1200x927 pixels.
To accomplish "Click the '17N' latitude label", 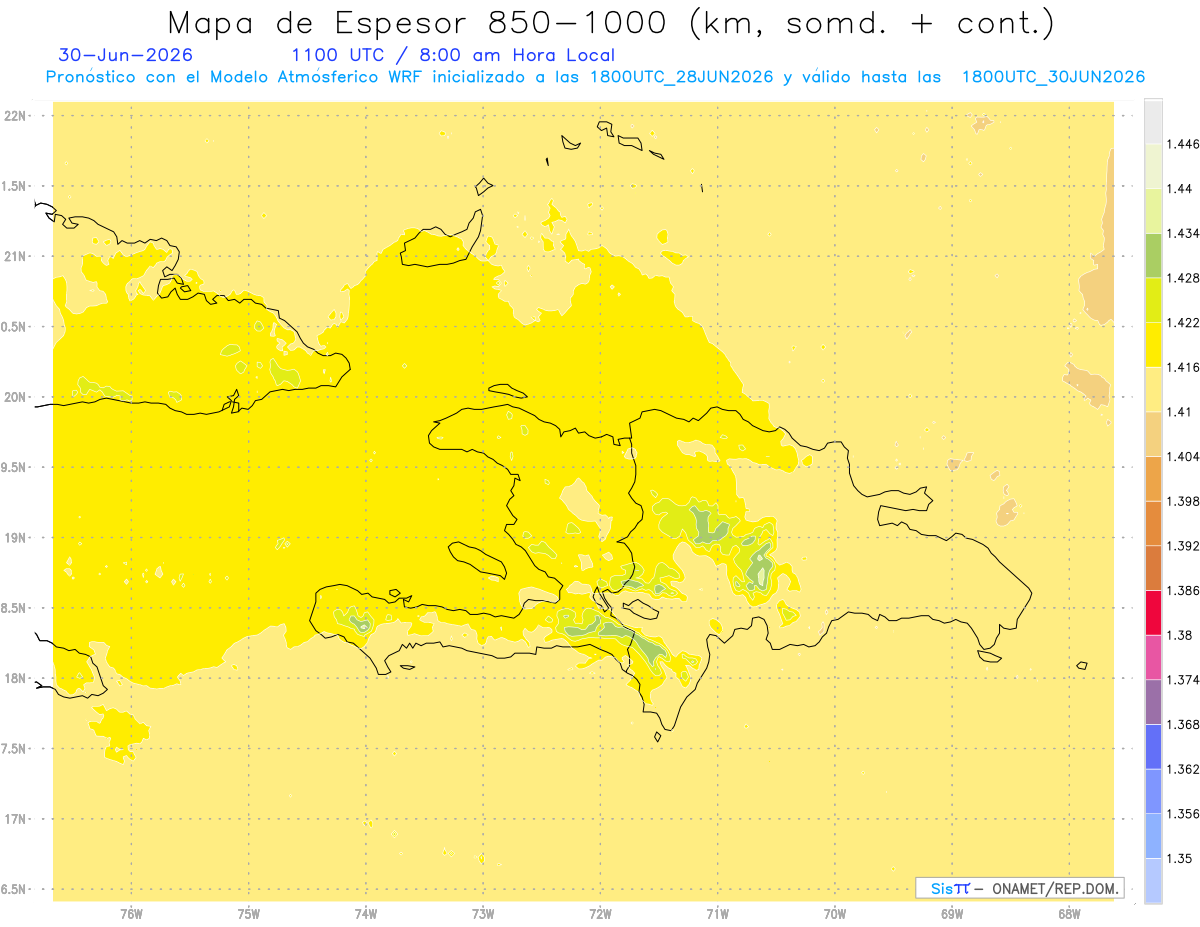I will [x=15, y=819].
